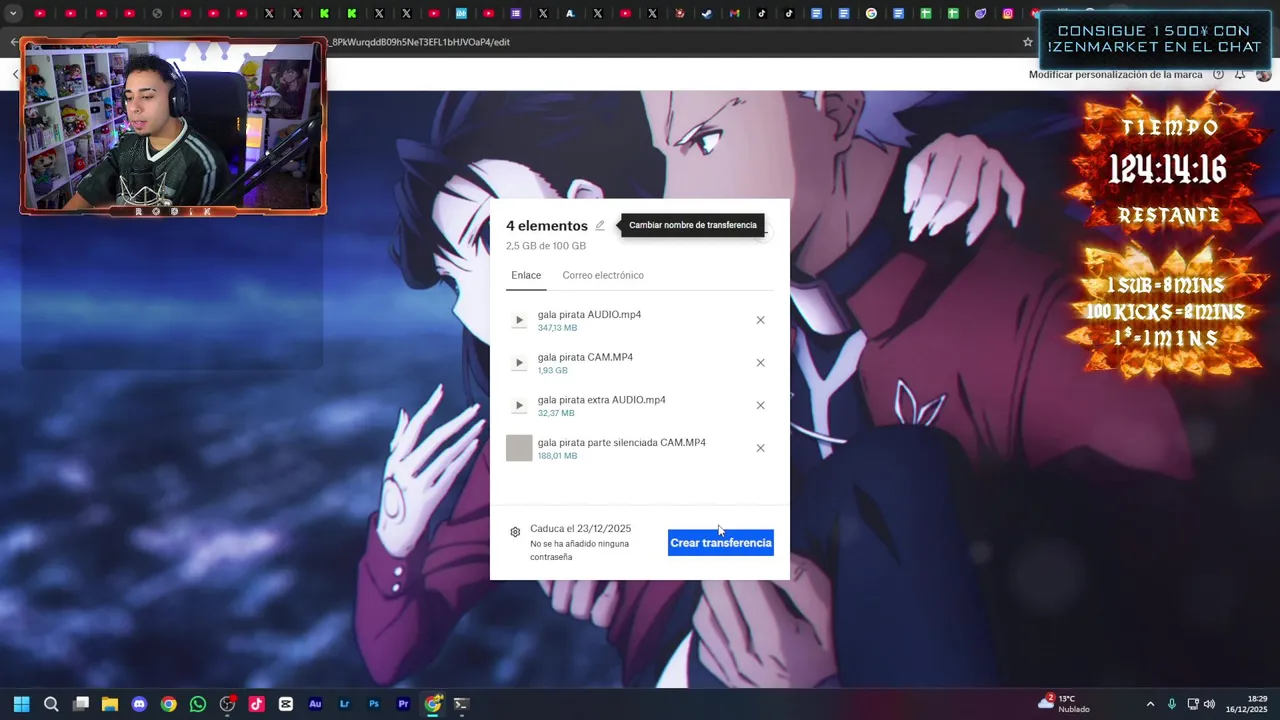1280x720 pixels.
Task: Open active Chrome profile window in taskbar
Action: pos(433,704)
